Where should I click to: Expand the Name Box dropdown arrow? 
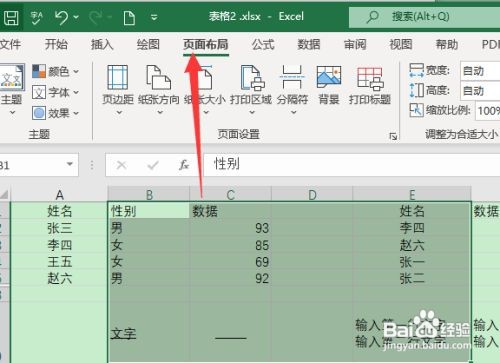click(70, 164)
